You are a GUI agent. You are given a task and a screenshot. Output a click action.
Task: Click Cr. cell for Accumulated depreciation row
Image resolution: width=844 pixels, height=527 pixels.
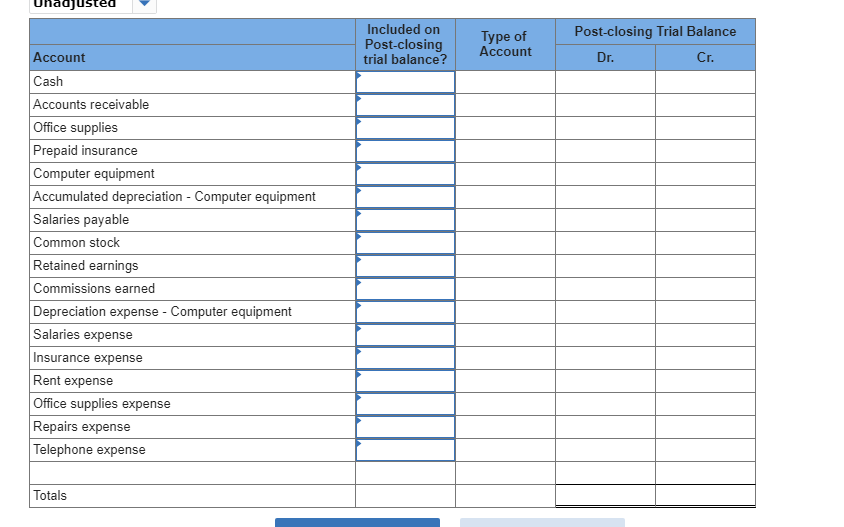coord(706,197)
